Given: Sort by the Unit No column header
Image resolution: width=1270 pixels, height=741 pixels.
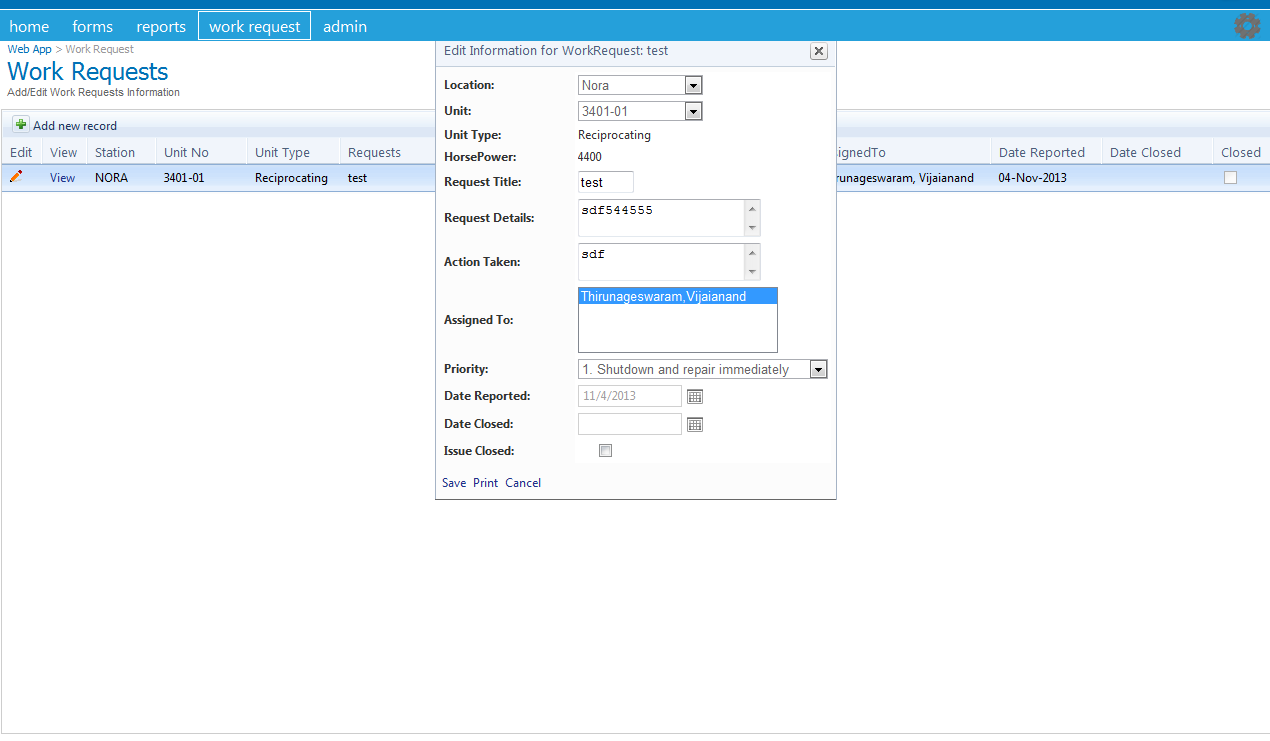Looking at the screenshot, I should tap(186, 152).
